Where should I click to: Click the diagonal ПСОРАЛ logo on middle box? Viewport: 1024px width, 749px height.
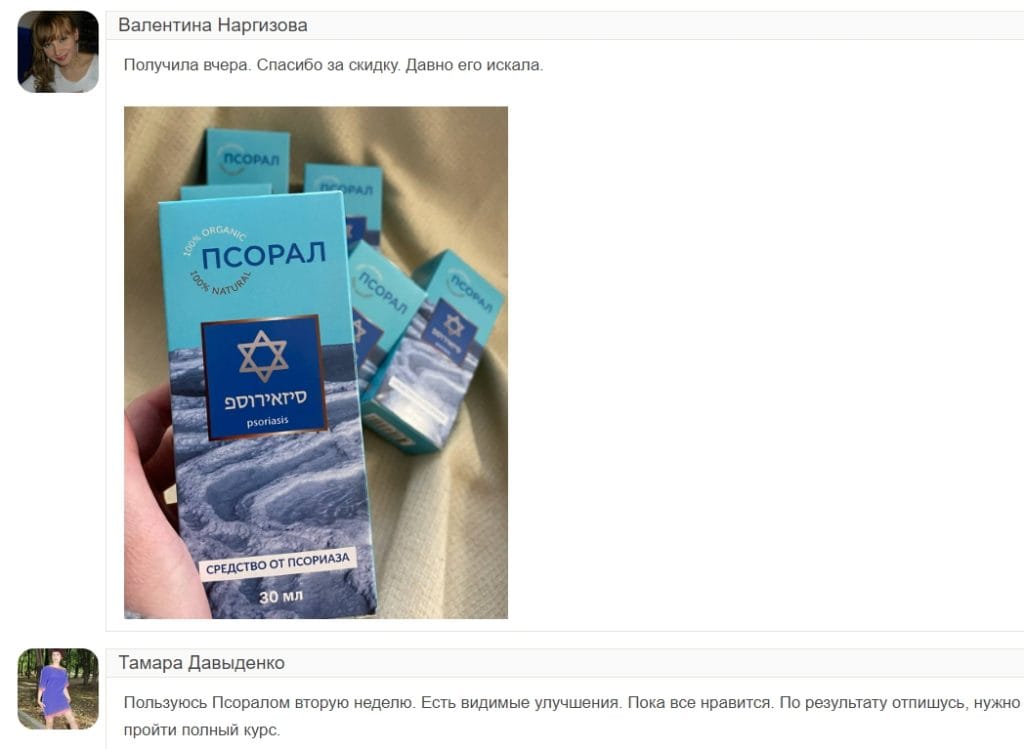pos(383,292)
